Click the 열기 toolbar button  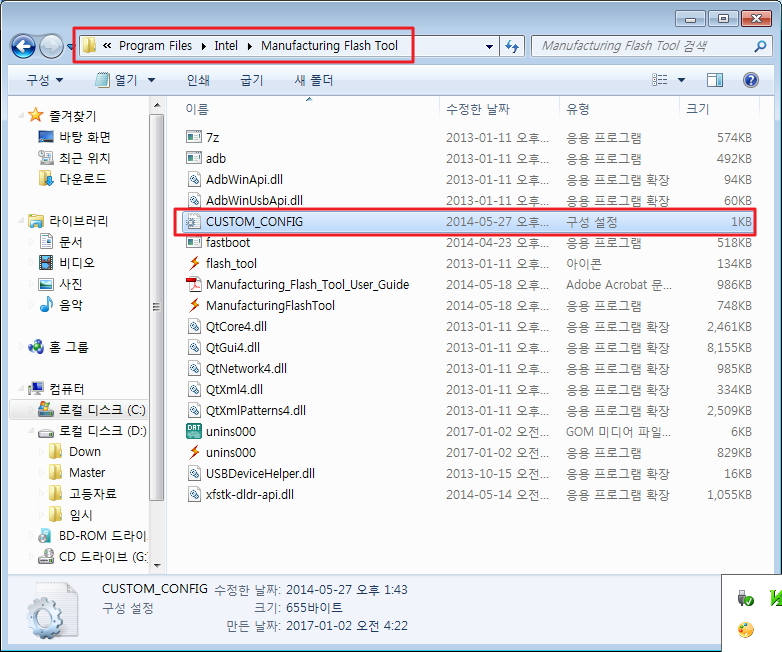click(x=116, y=80)
